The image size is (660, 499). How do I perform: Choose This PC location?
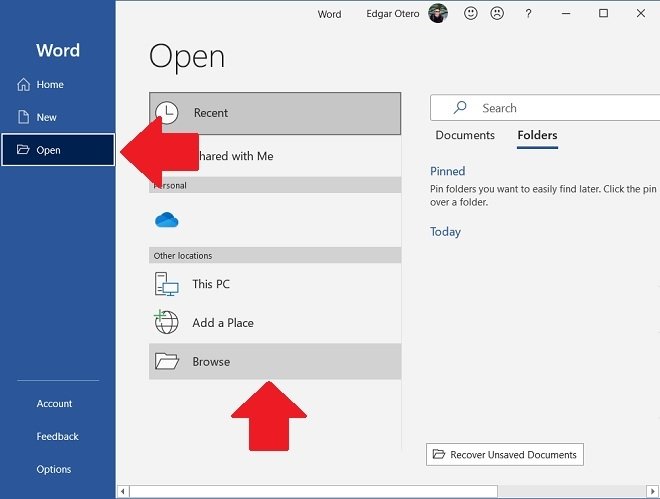[275, 284]
